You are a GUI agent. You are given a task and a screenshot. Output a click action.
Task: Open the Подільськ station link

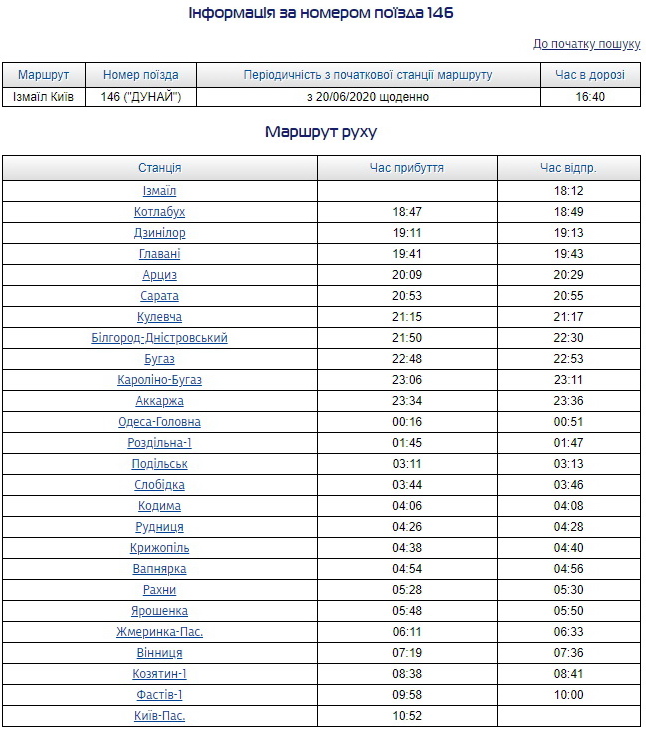pos(160,464)
